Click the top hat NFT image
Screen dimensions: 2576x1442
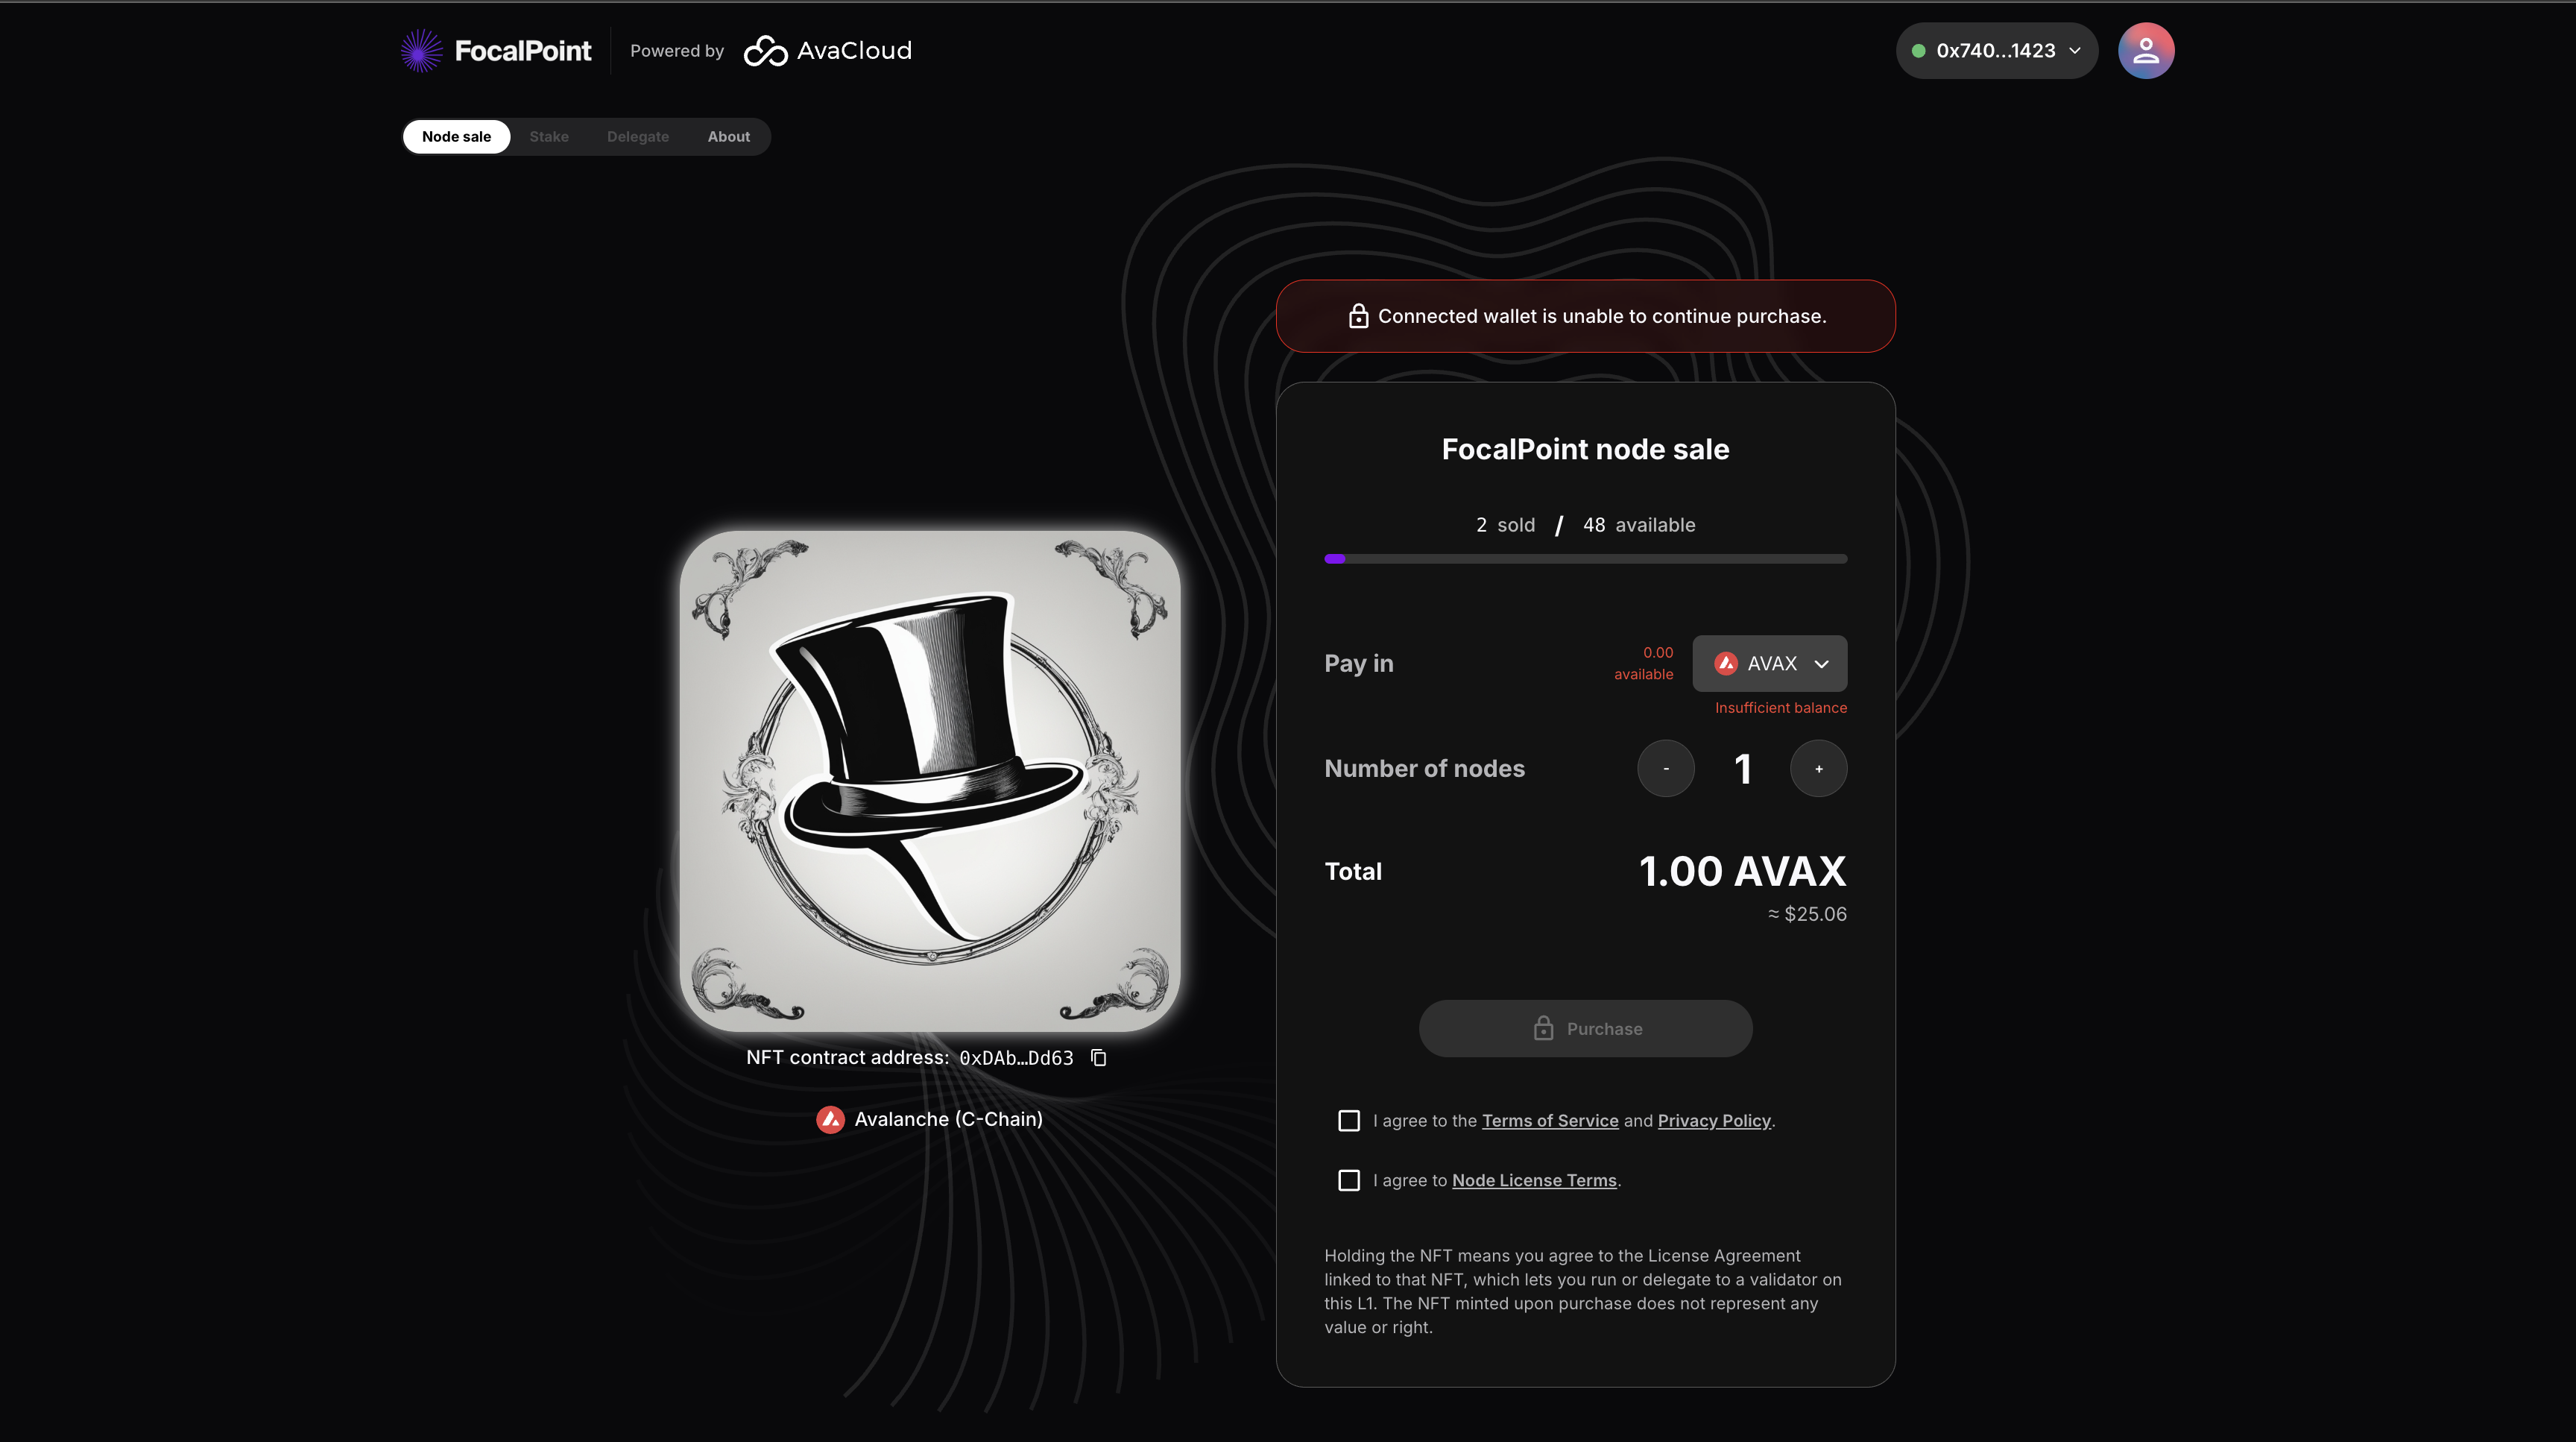point(930,781)
